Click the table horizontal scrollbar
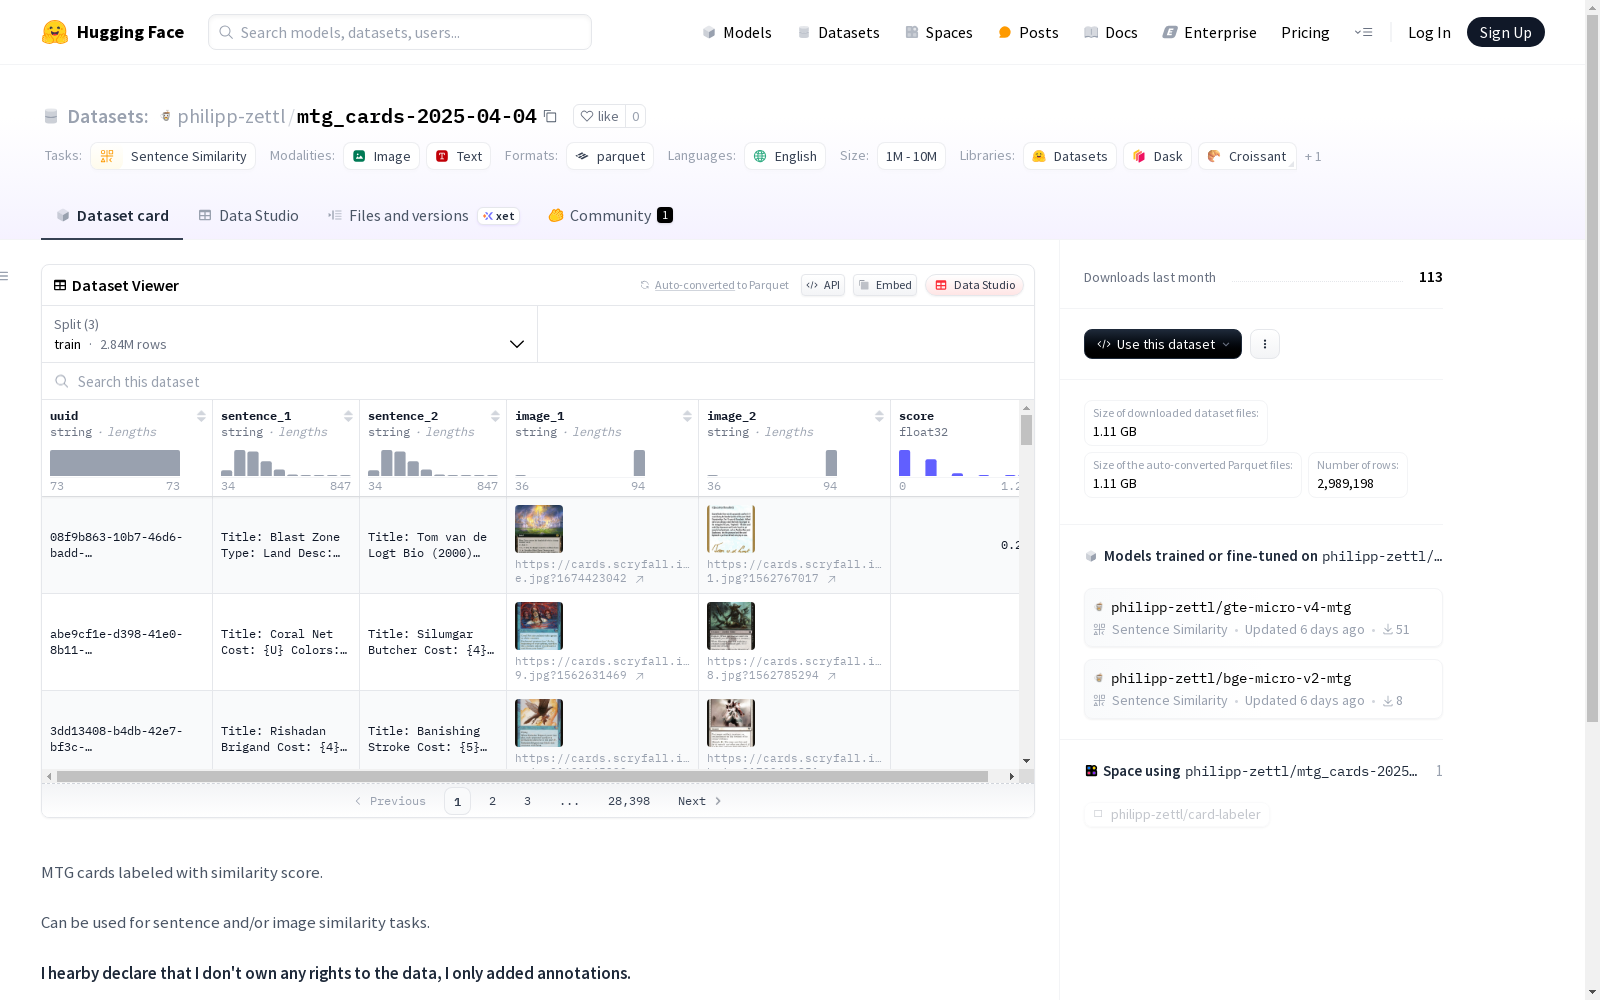 [522, 776]
